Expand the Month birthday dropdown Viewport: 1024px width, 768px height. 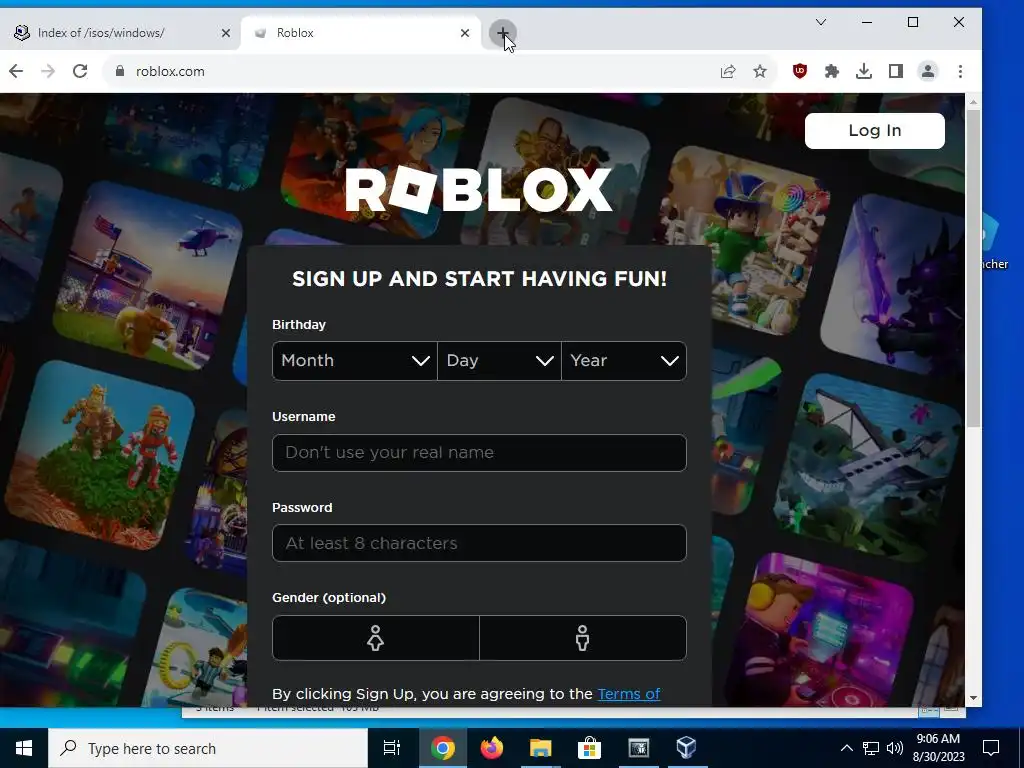click(355, 360)
